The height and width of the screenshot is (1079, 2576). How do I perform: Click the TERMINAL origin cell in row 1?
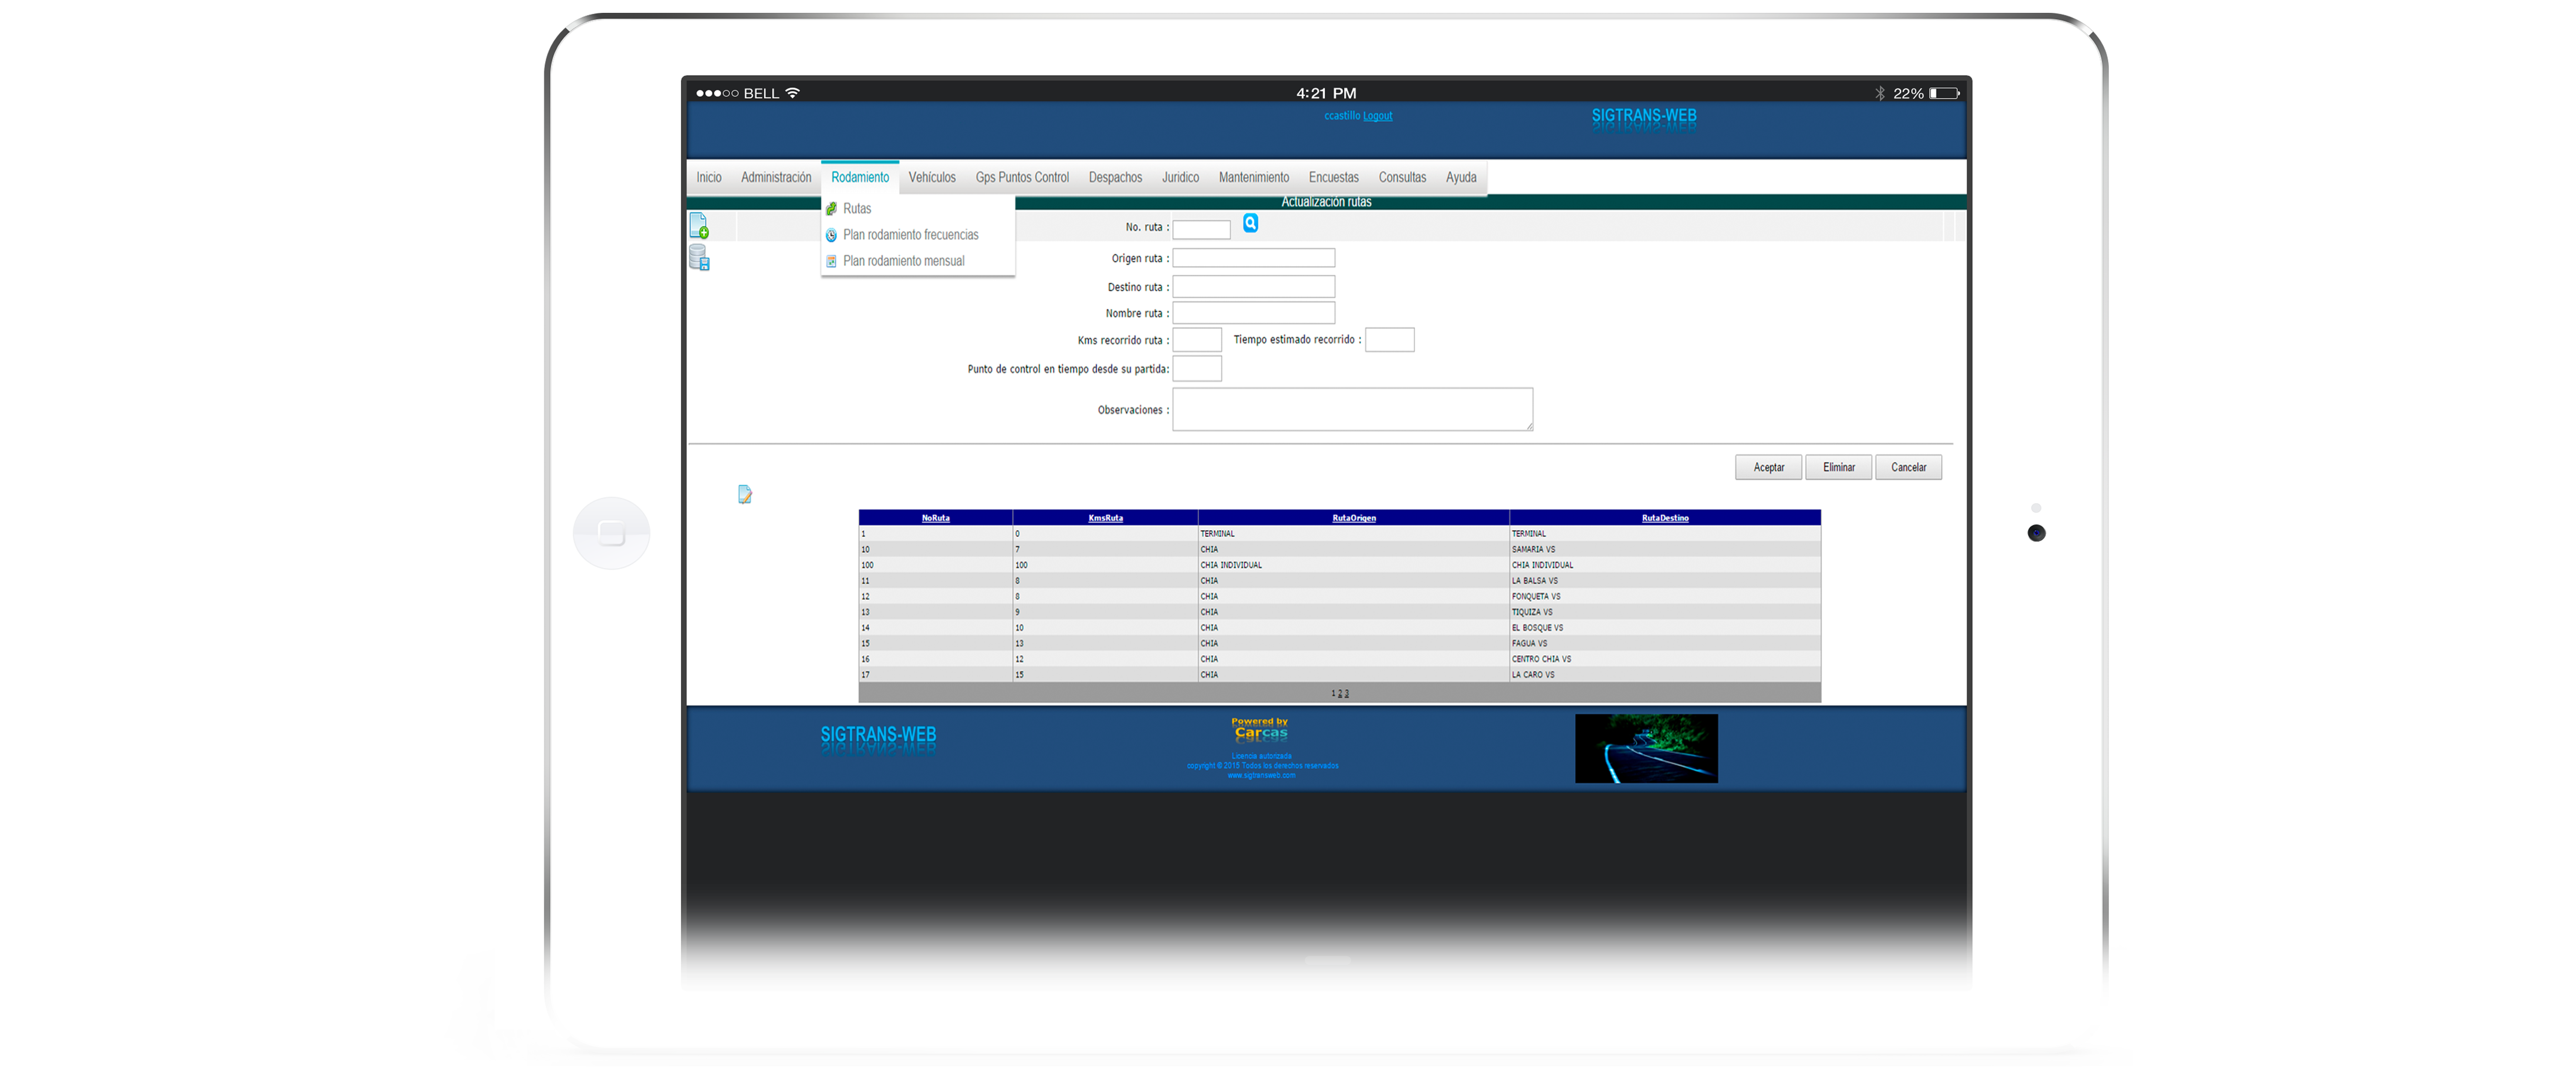point(1353,534)
